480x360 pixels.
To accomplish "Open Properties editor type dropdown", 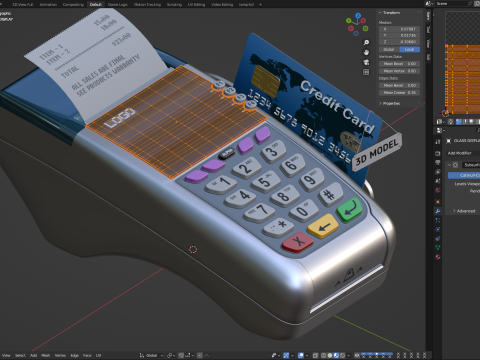I will coord(440,130).
